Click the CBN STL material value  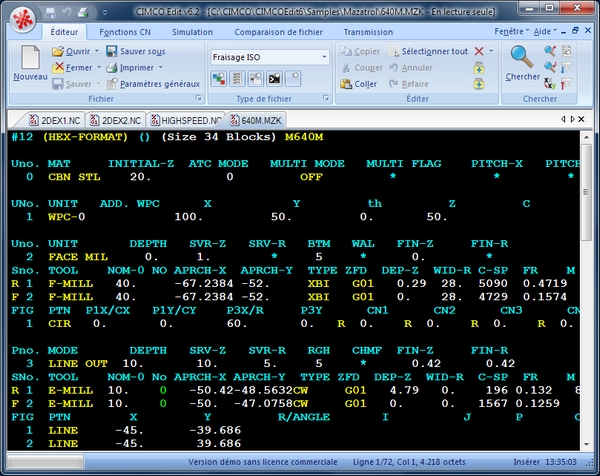[74, 177]
